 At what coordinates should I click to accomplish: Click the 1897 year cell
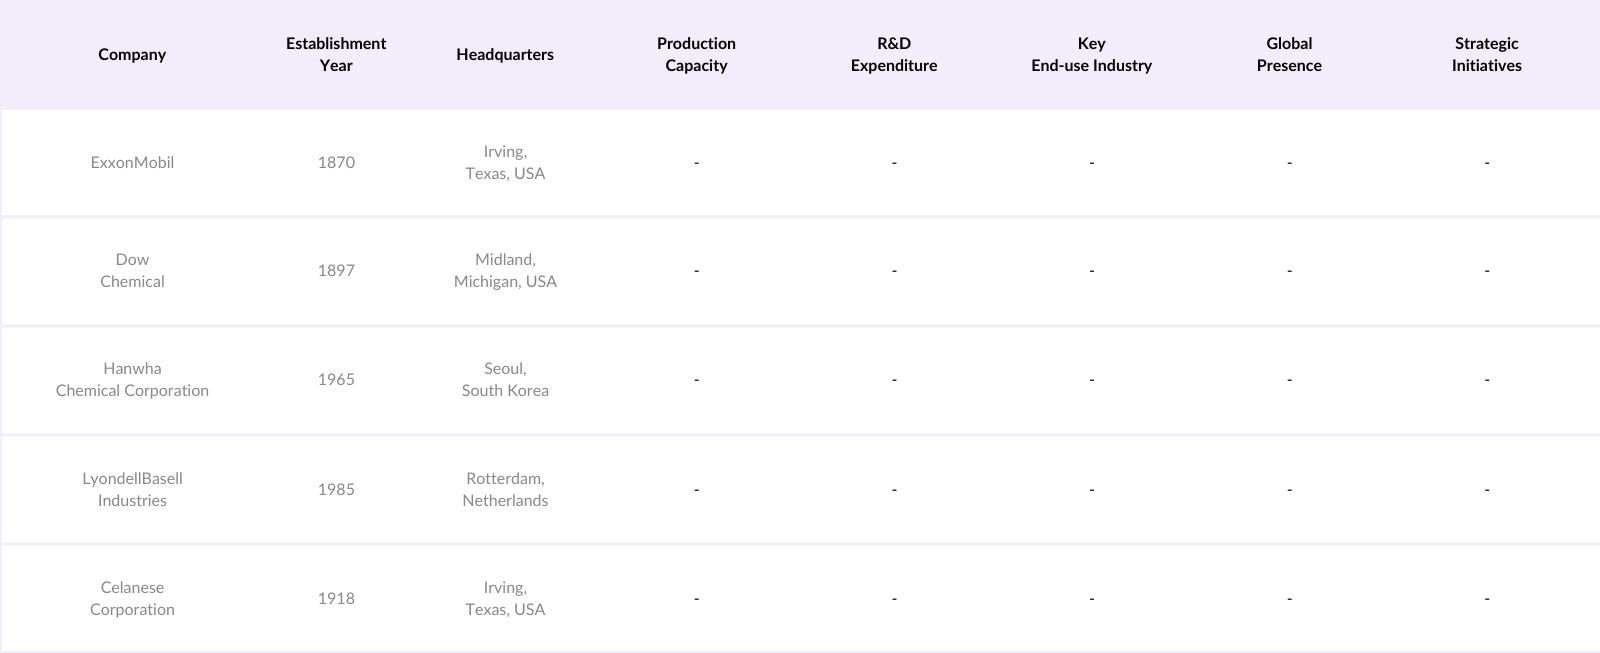click(336, 271)
